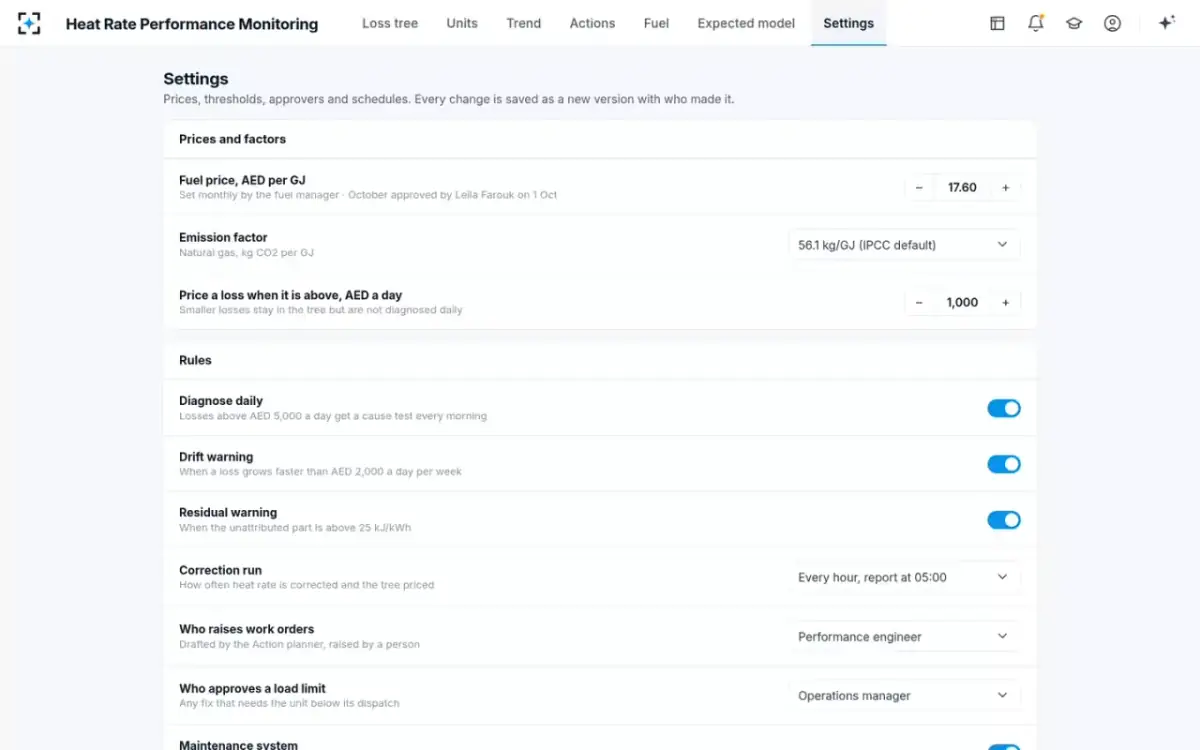Click 'Drafted by the Action planner' text
1200x750 pixels.
[299, 645]
